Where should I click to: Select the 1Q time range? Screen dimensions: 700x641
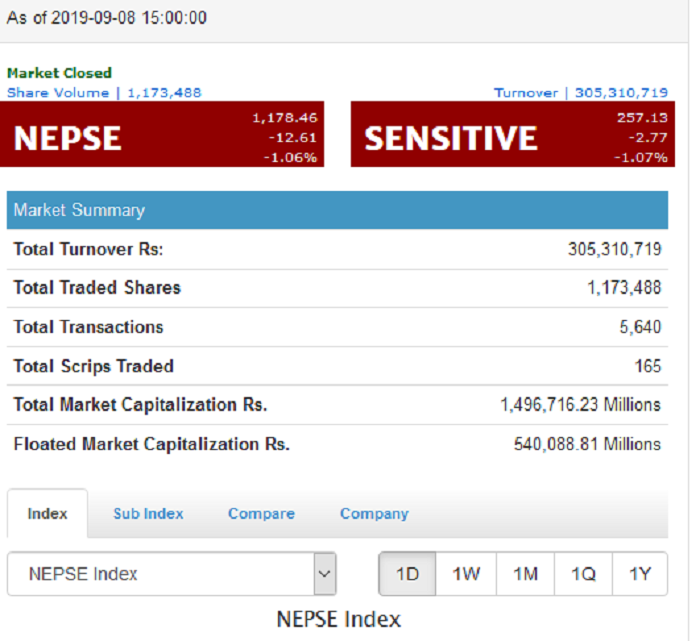click(583, 574)
